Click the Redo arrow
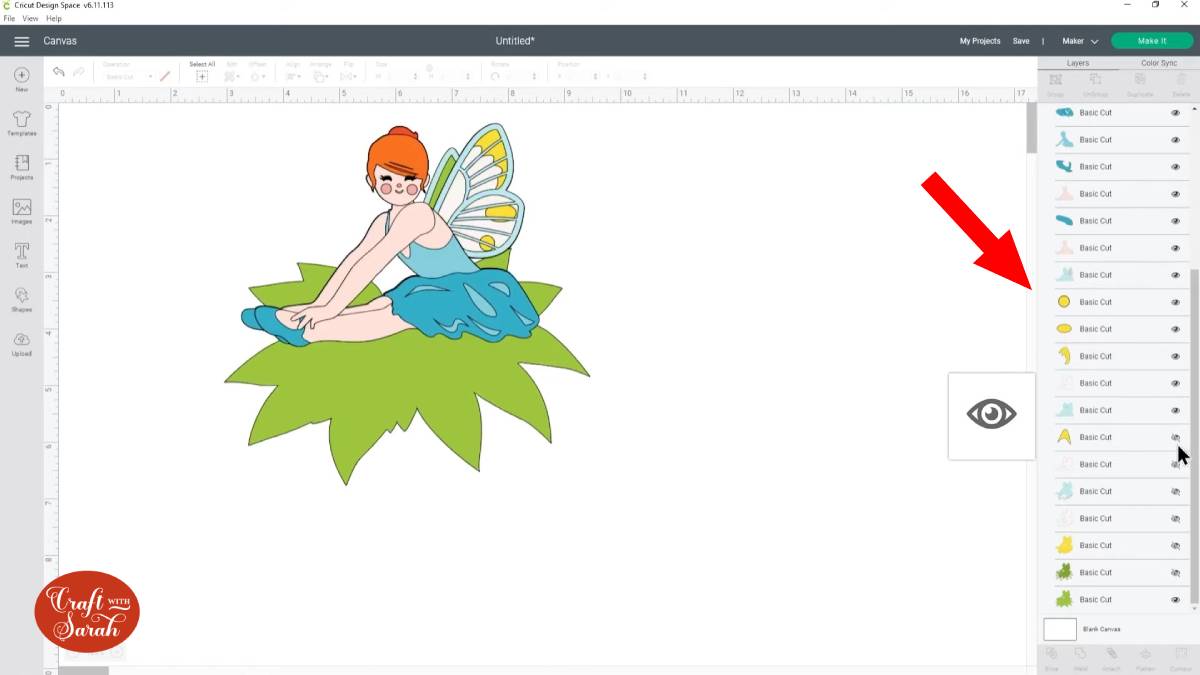 (79, 72)
